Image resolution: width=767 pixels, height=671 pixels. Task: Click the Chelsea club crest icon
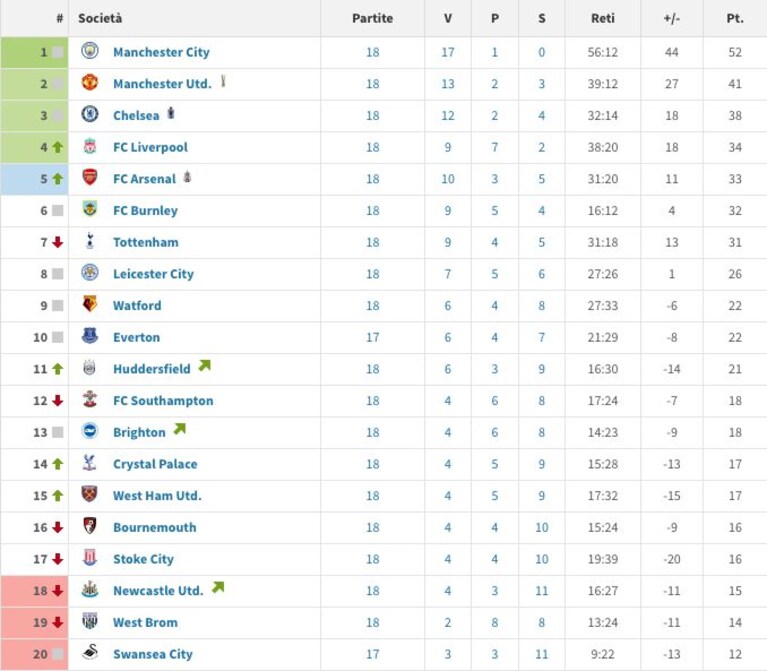pyautogui.click(x=90, y=114)
